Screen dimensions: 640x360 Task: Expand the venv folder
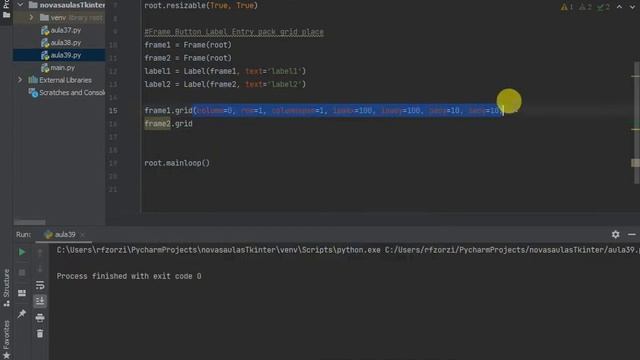click(31, 18)
